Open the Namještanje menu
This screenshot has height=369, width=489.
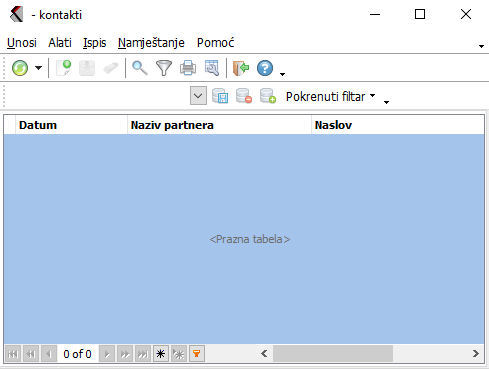click(x=151, y=43)
